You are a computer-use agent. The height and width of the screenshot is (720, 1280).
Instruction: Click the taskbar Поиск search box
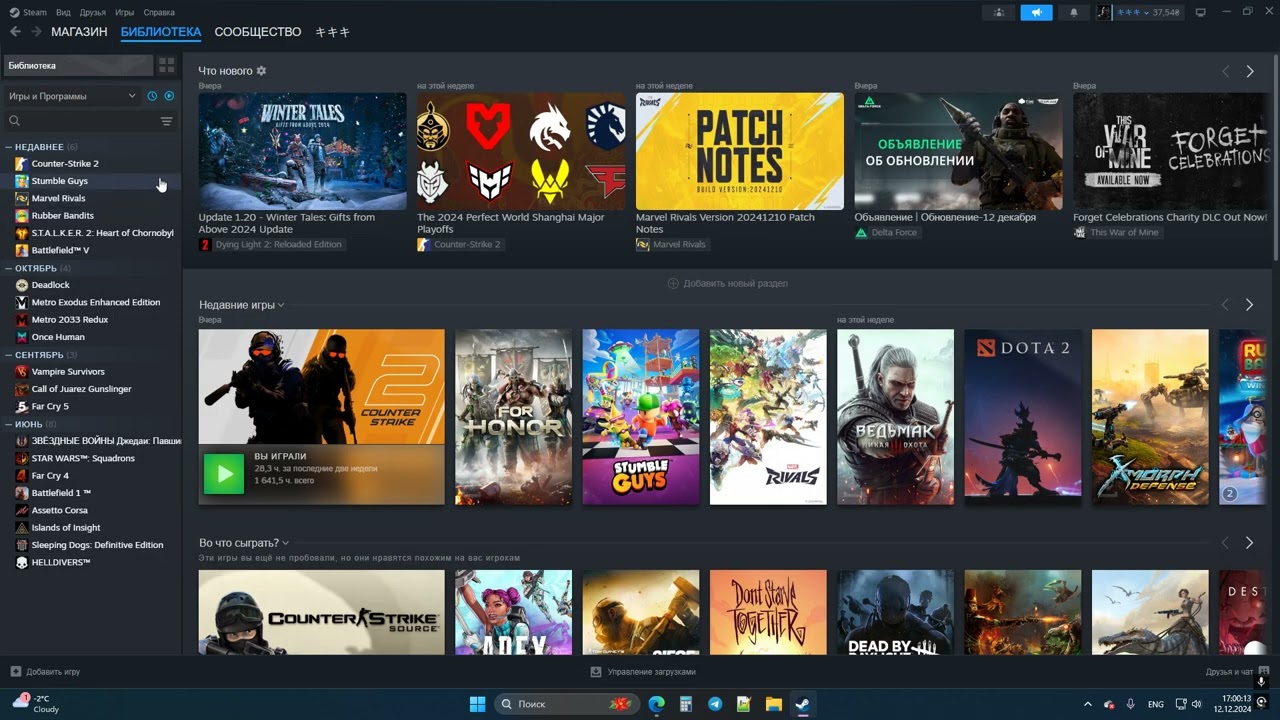(567, 704)
